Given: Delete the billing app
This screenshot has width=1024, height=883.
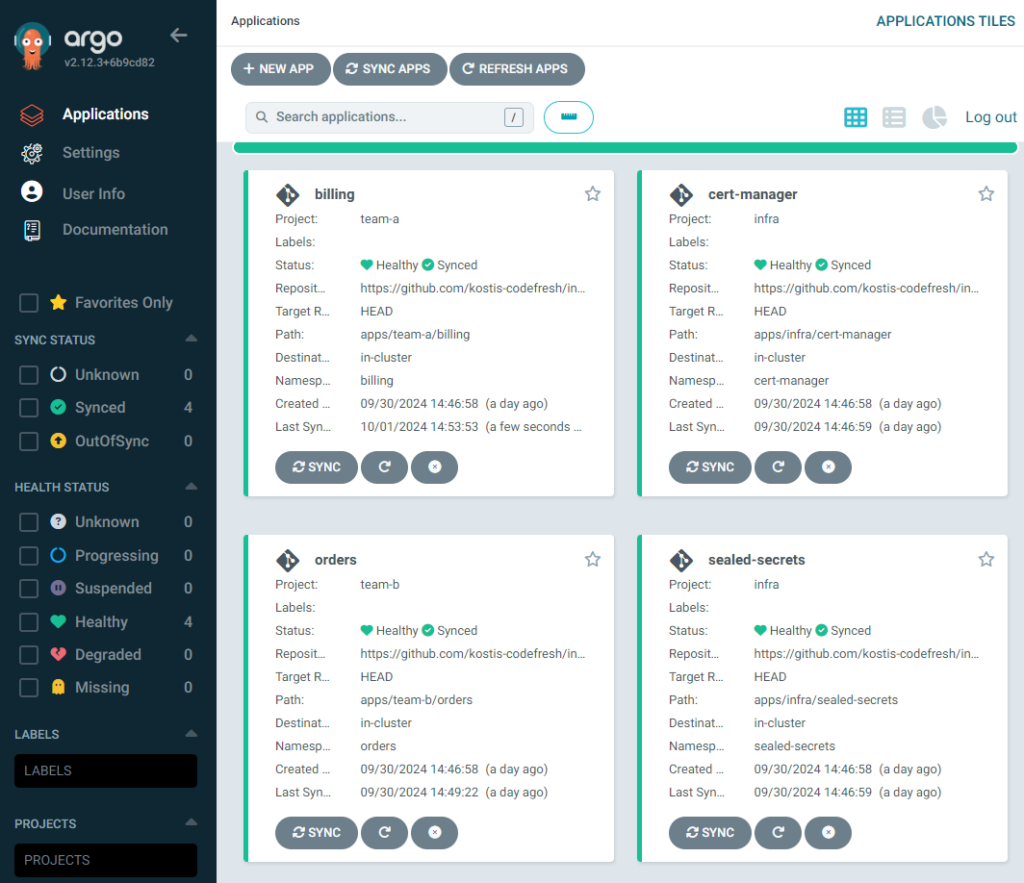Looking at the screenshot, I should (x=435, y=467).
